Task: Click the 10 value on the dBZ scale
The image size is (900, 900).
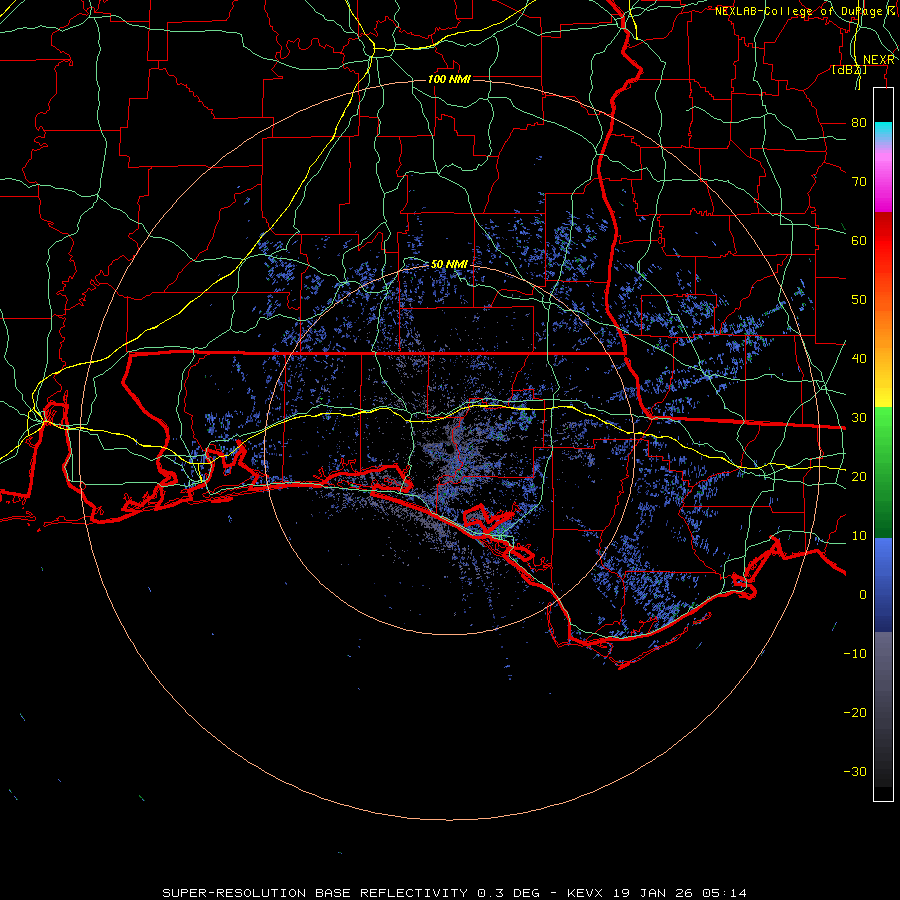Action: (x=859, y=536)
